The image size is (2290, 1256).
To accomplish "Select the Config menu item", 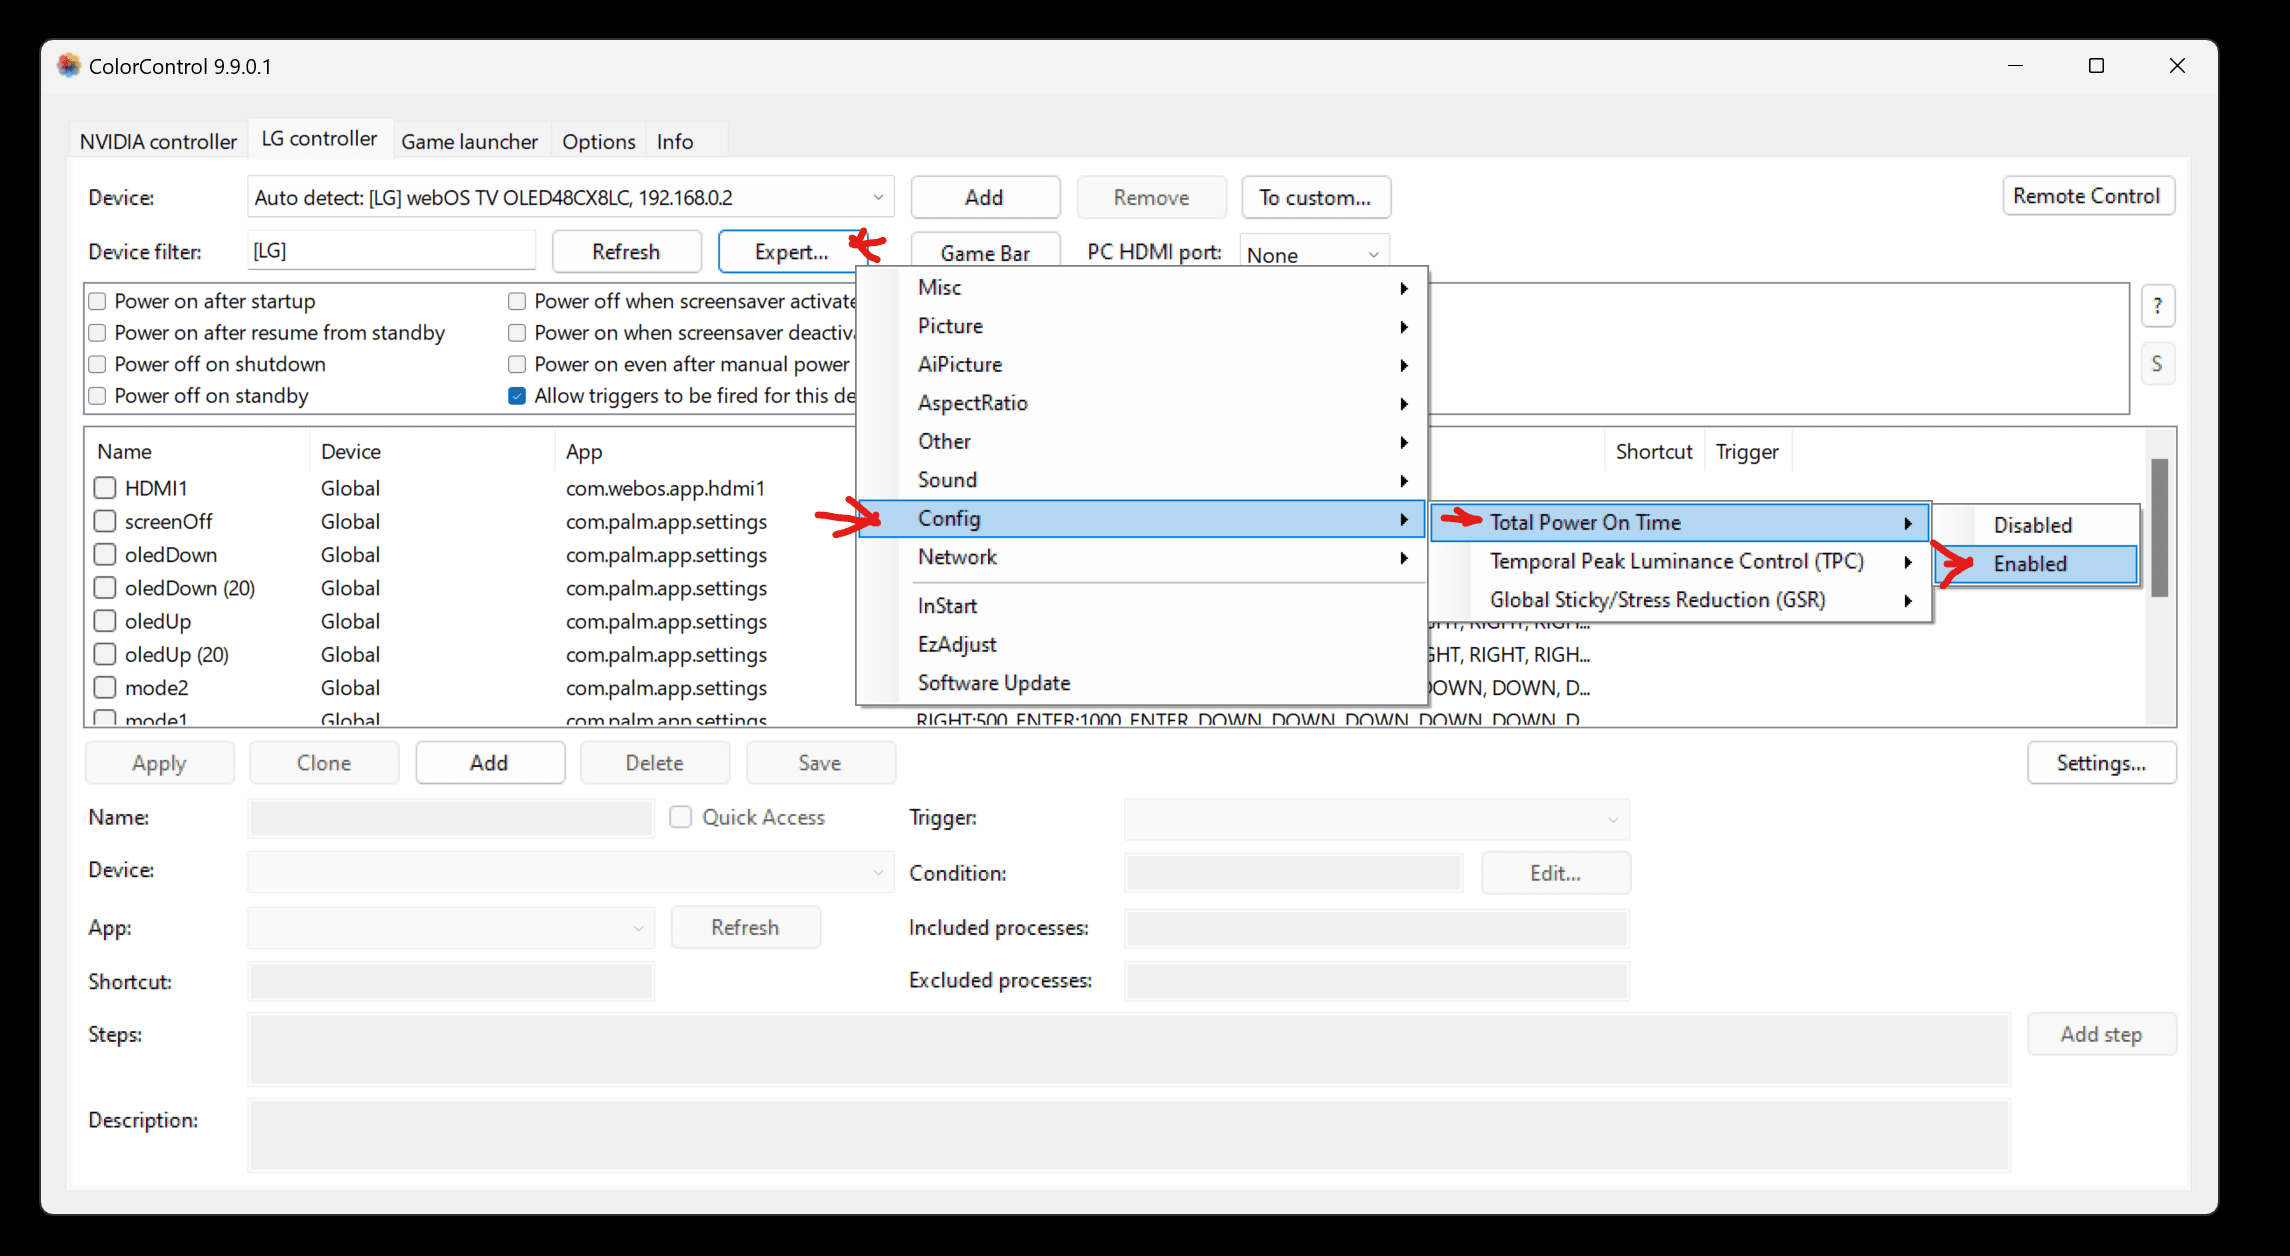I will click(x=1141, y=519).
